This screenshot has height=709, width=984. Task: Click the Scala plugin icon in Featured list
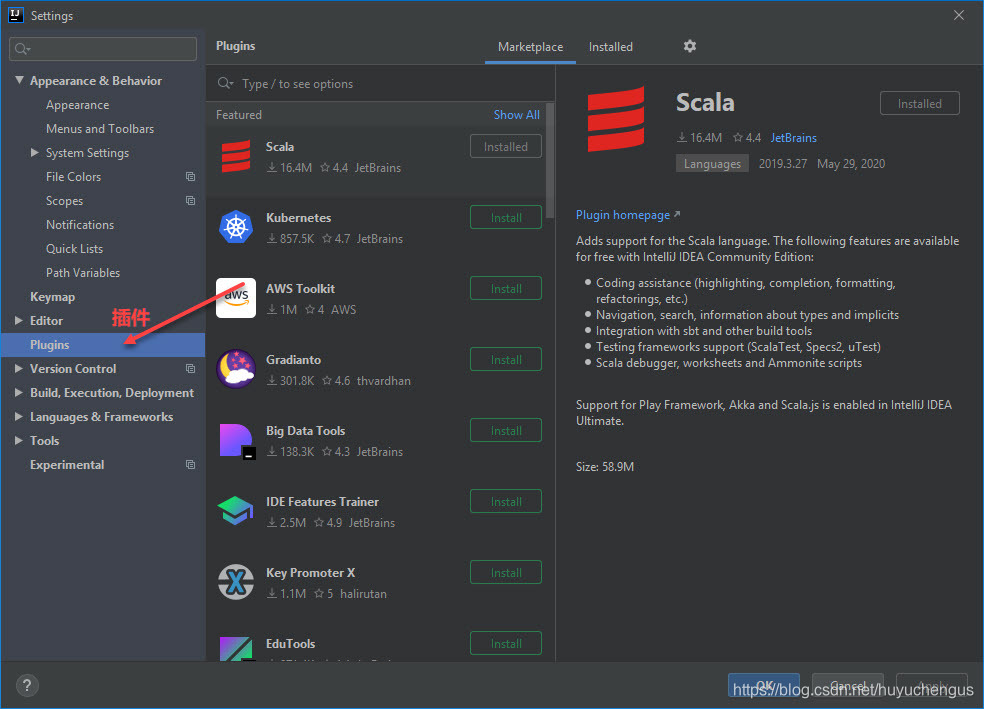click(236, 156)
